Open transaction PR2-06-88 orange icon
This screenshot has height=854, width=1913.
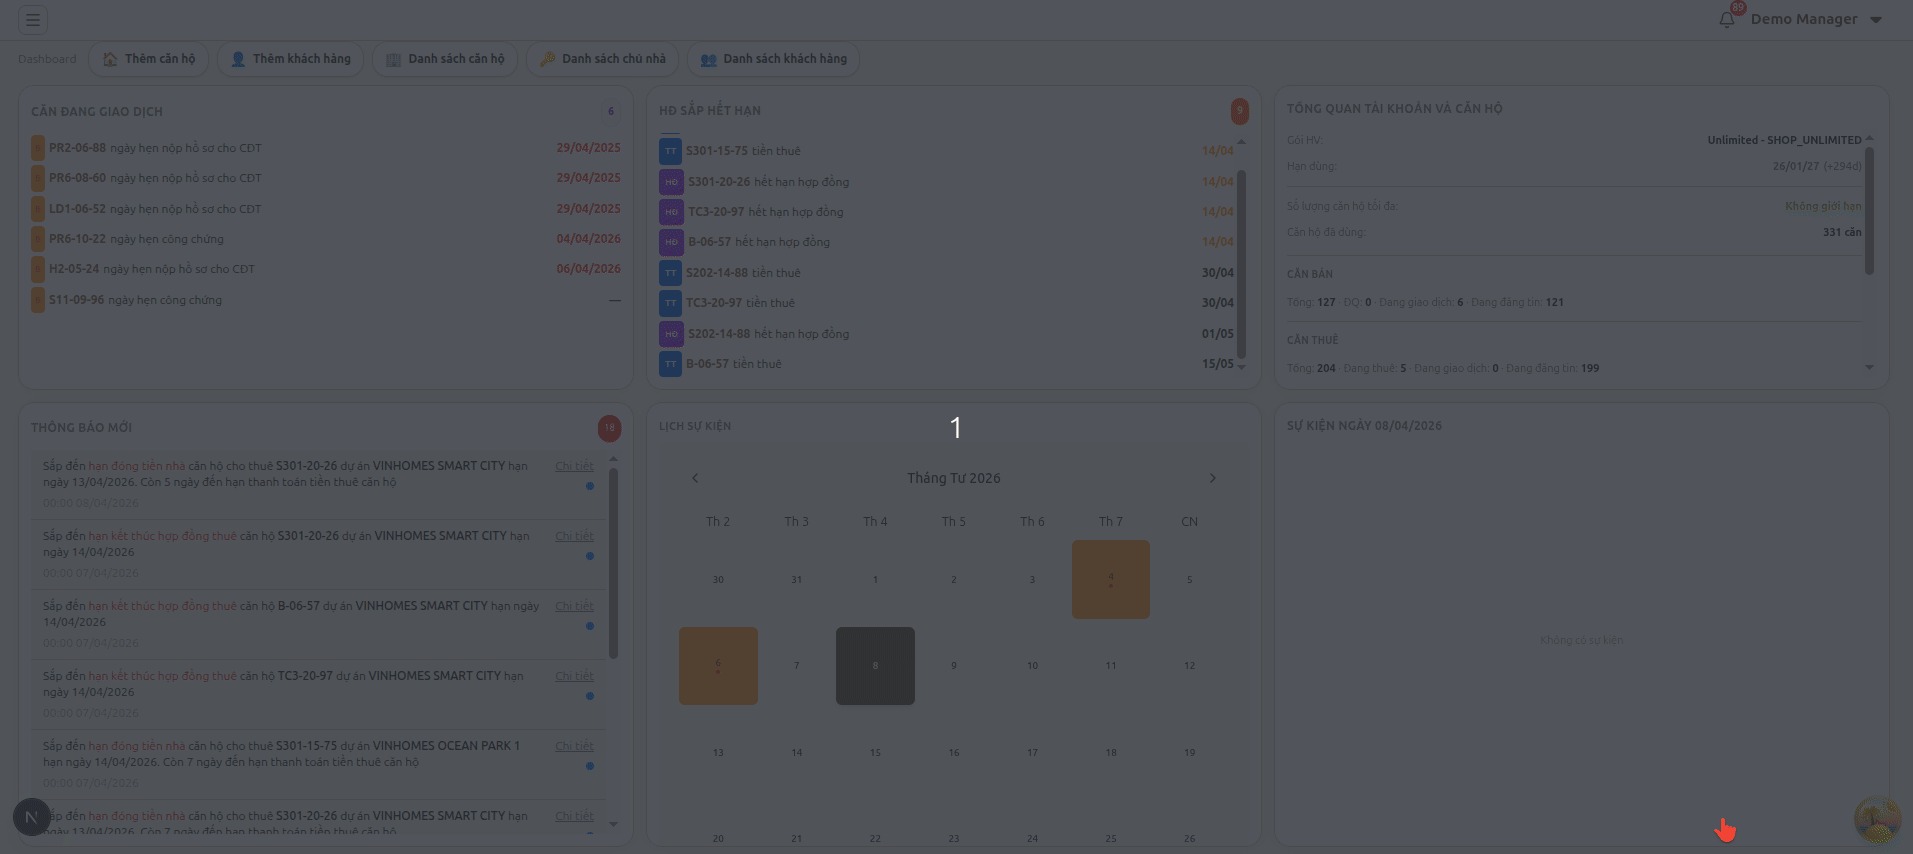38,148
